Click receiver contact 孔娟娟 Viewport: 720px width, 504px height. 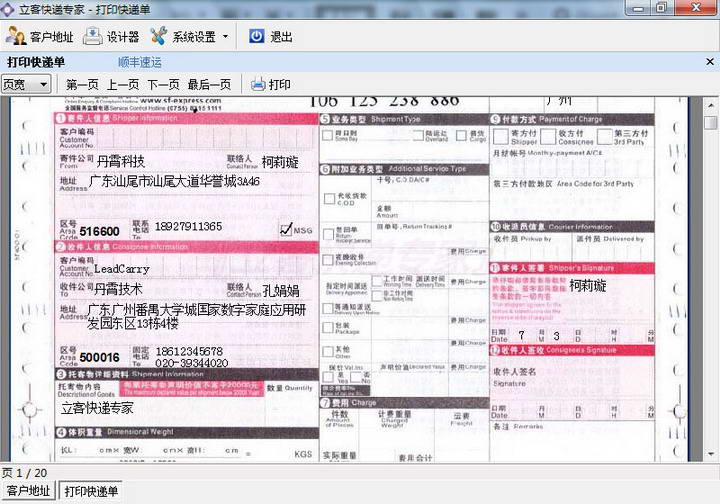[281, 290]
